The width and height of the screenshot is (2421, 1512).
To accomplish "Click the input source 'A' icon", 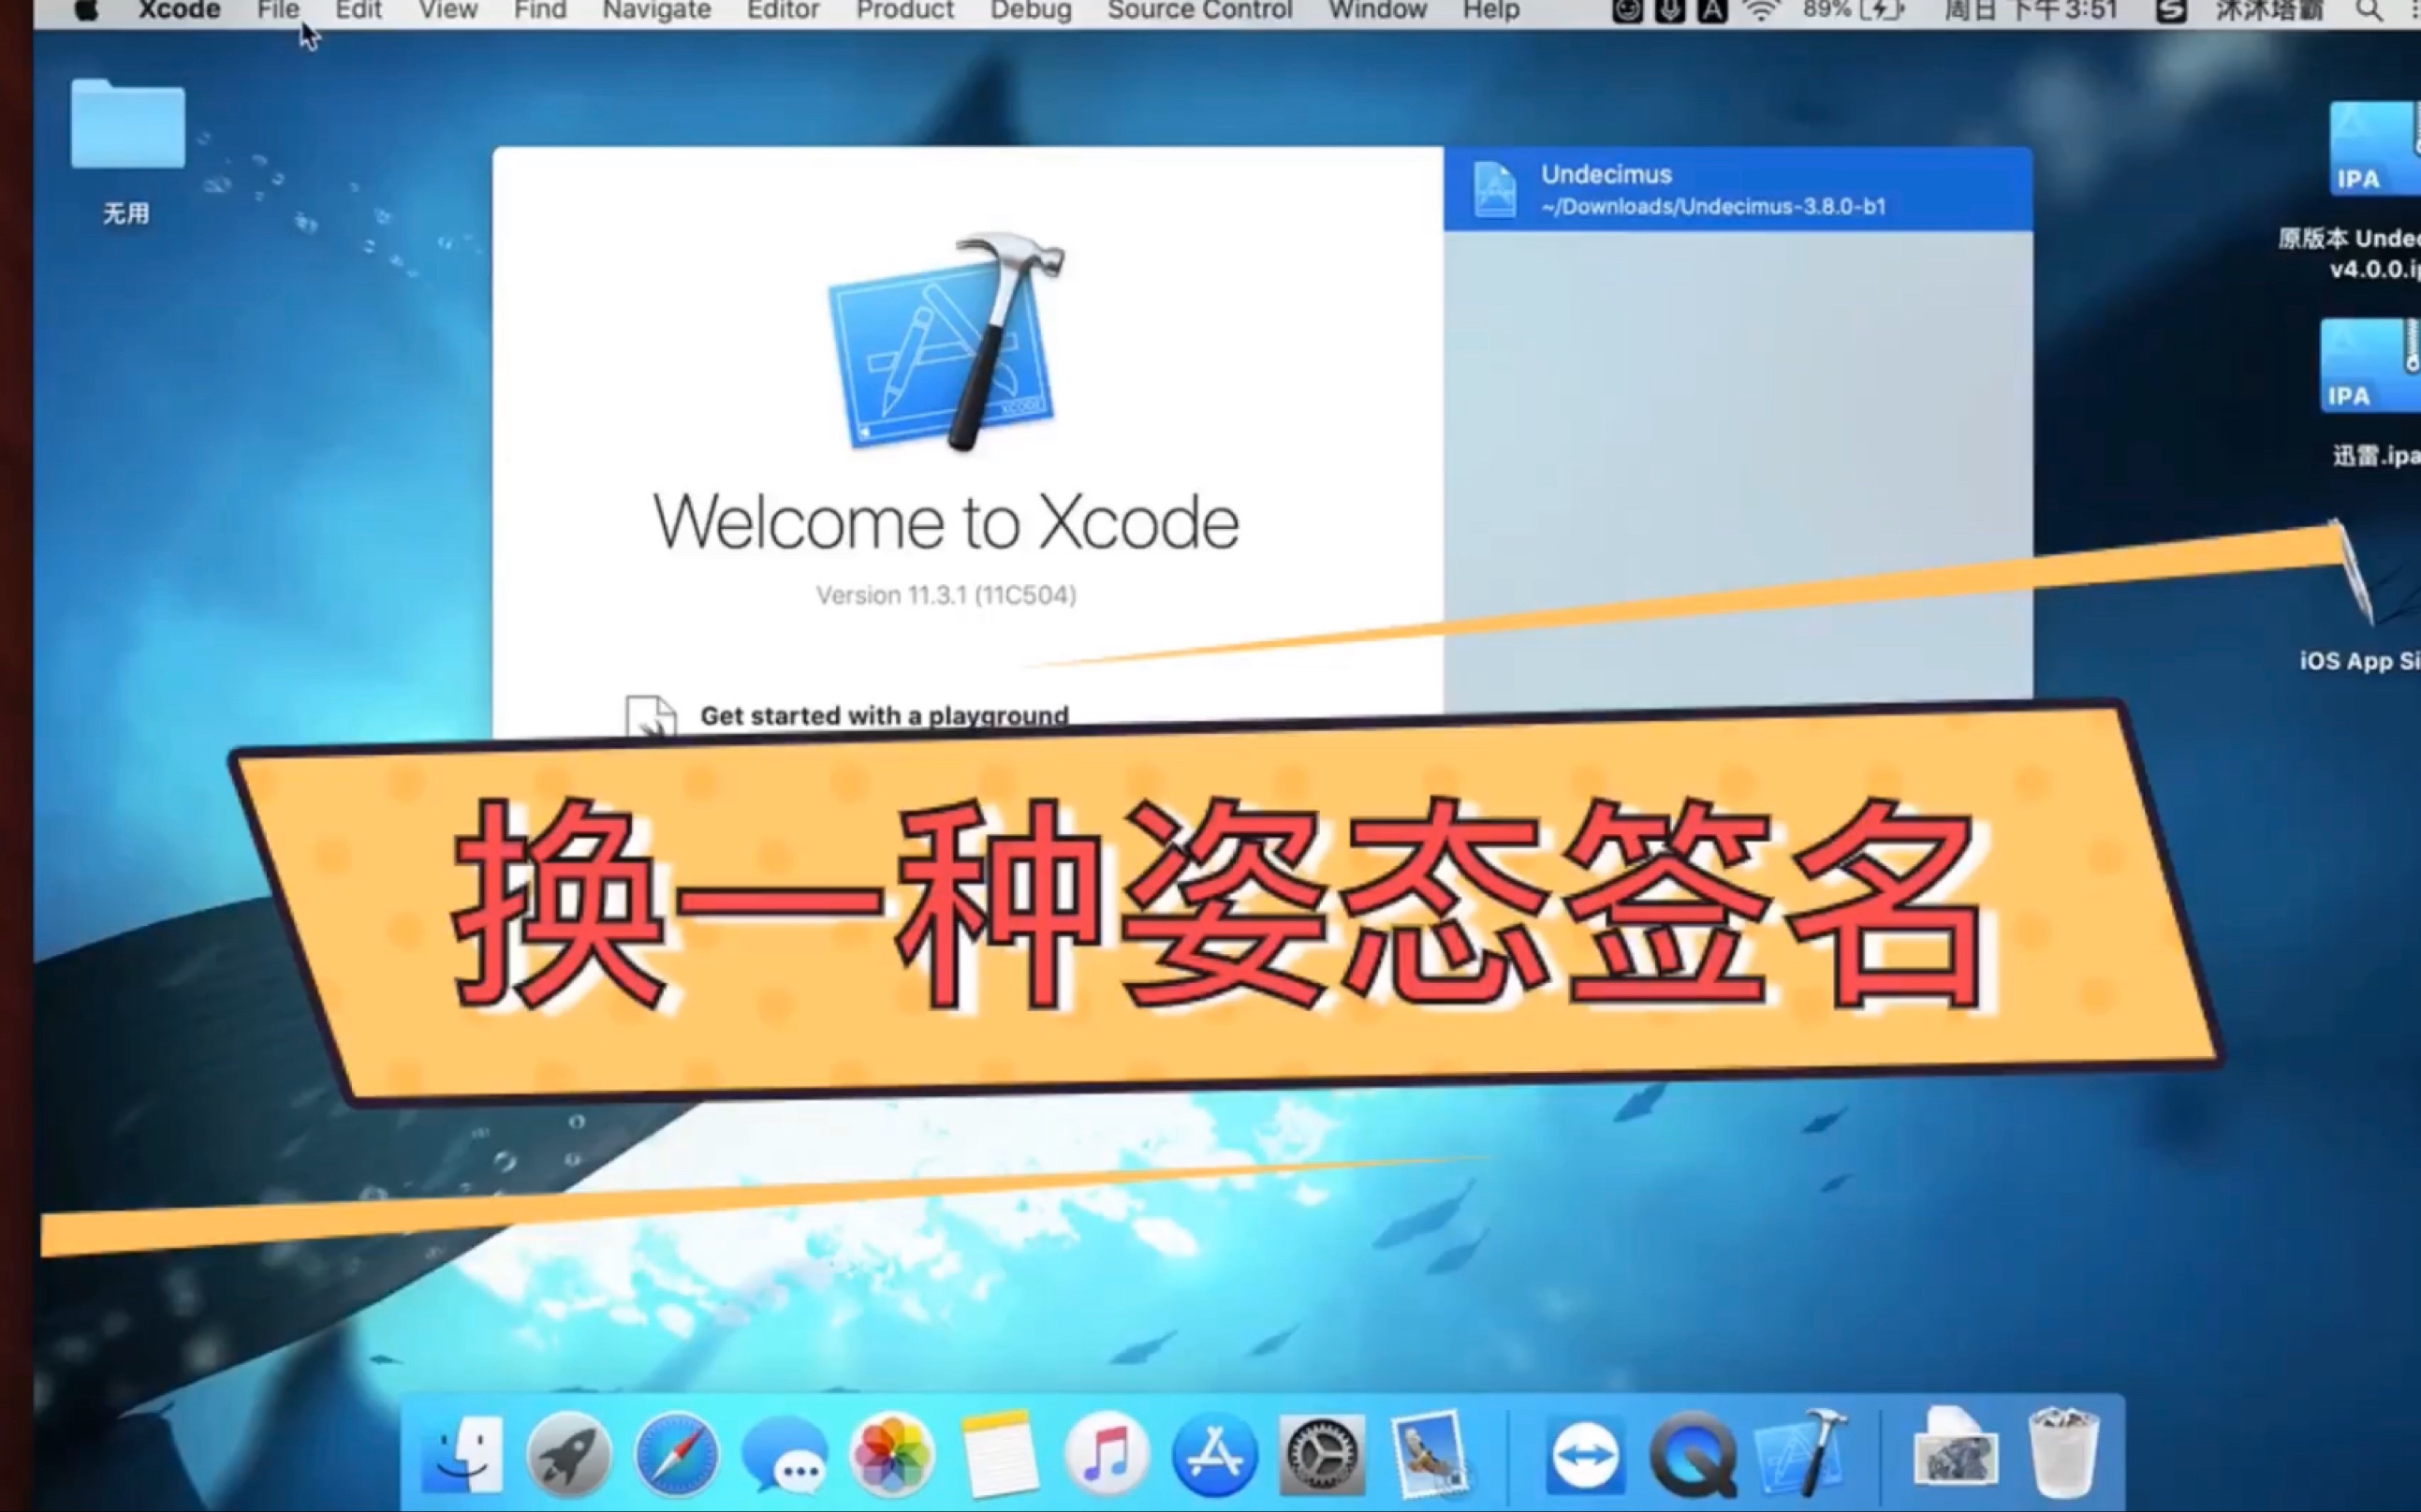I will pos(1712,10).
